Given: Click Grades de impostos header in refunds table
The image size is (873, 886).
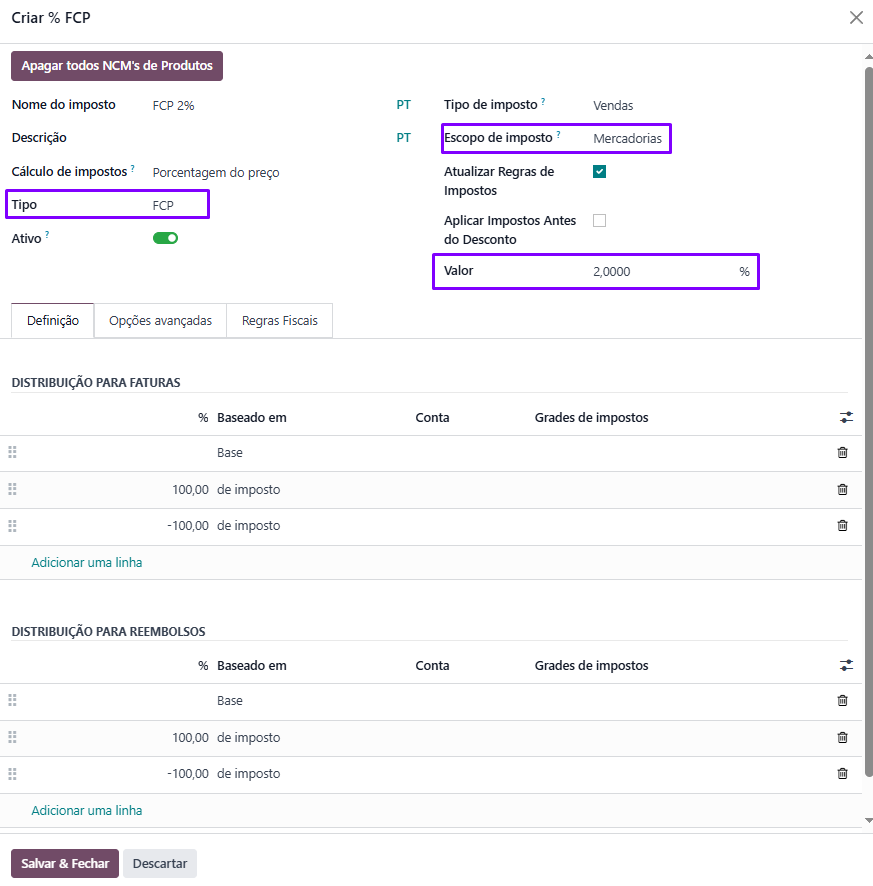Looking at the screenshot, I should point(591,666).
